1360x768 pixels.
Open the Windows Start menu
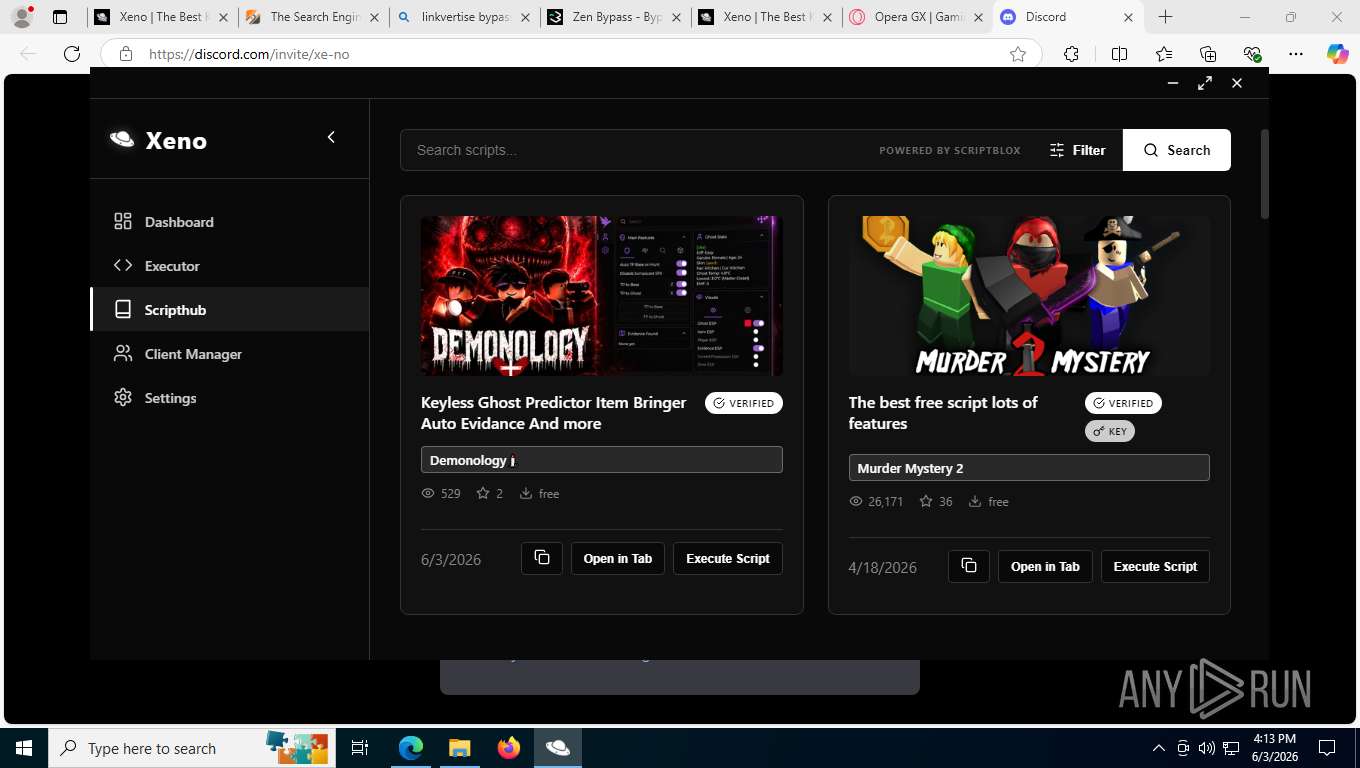click(23, 748)
